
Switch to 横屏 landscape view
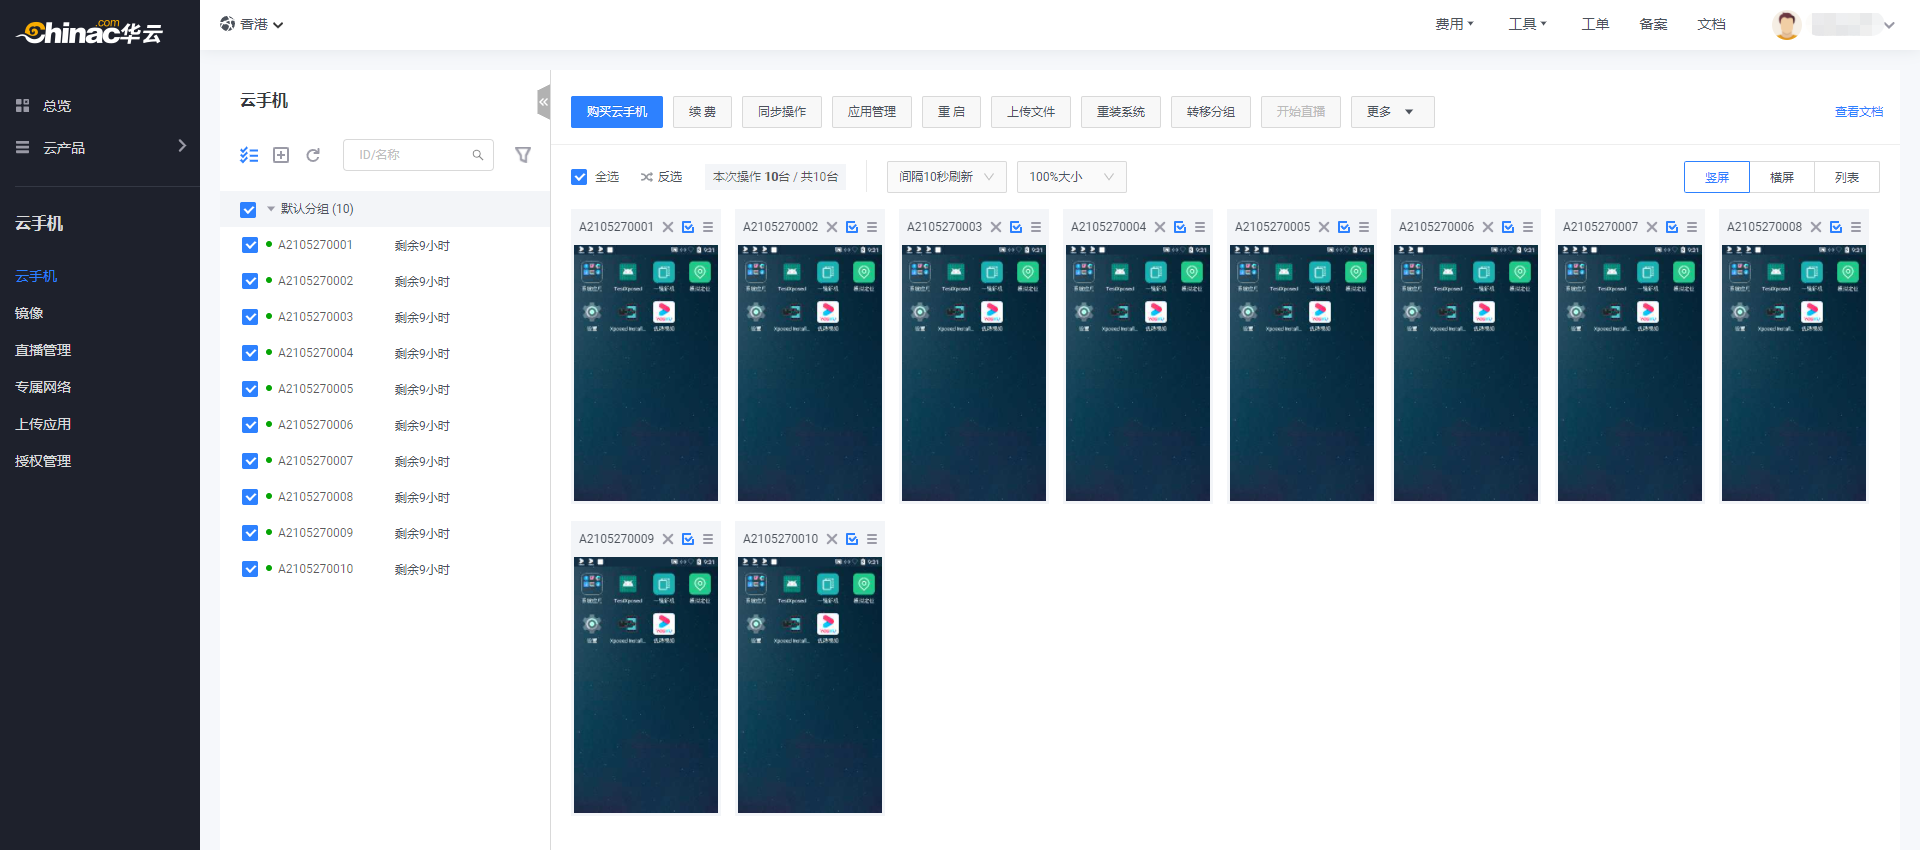[x=1782, y=177]
